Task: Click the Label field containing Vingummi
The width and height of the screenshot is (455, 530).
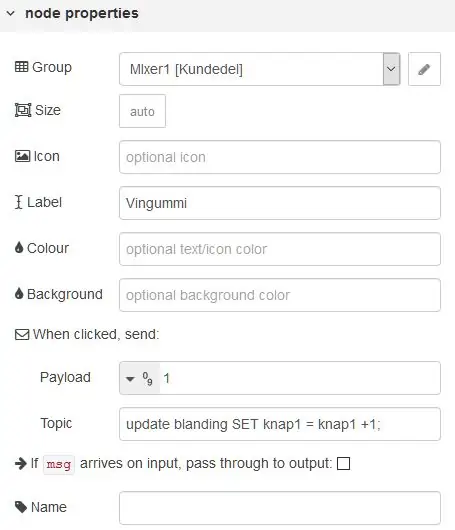Action: [x=280, y=203]
